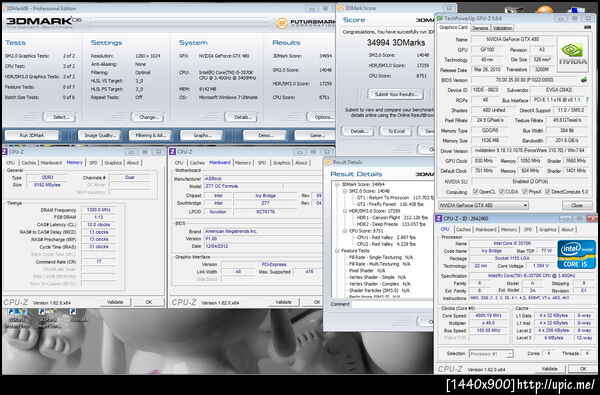This screenshot has width=600, height=395.
Task: Click the GPU-Z window title icon
Action: (440, 18)
